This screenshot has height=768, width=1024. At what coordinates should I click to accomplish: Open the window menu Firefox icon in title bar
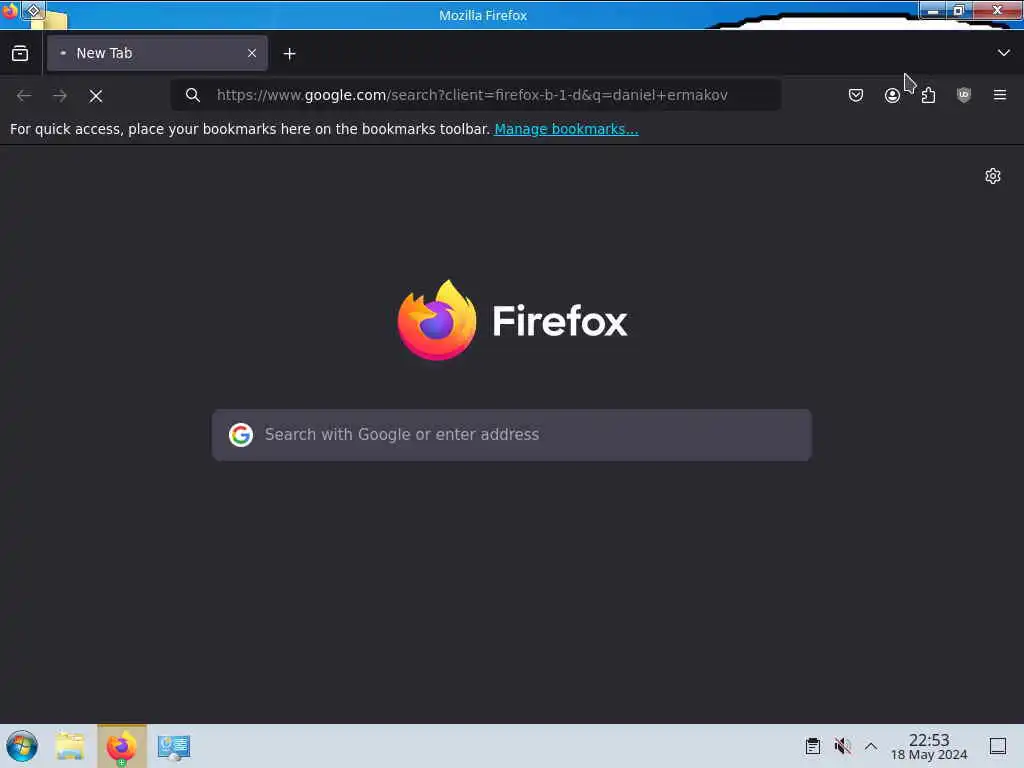[x=10, y=11]
